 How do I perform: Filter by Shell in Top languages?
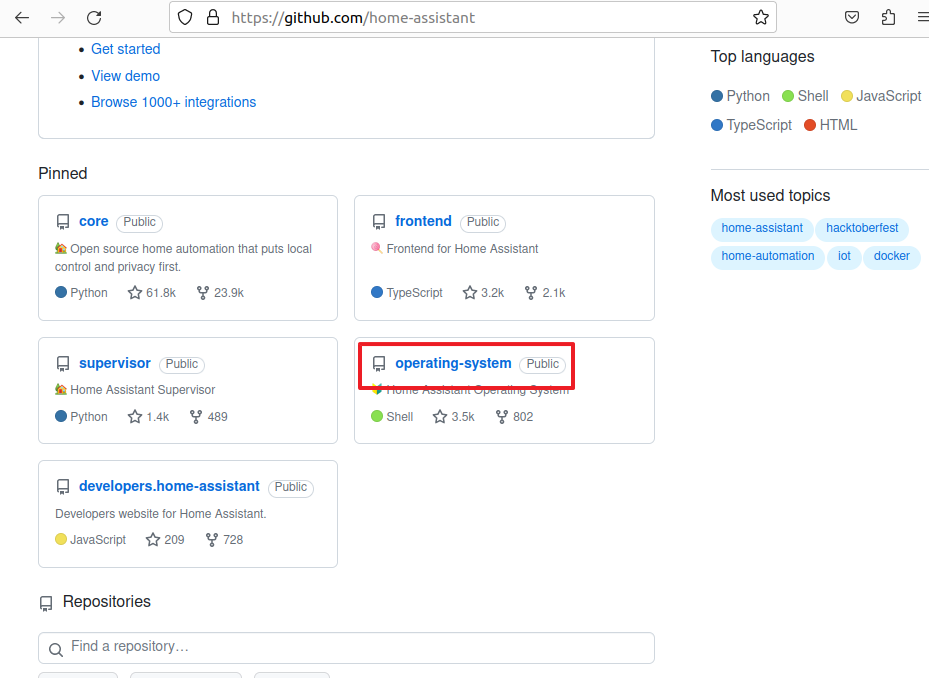point(805,96)
